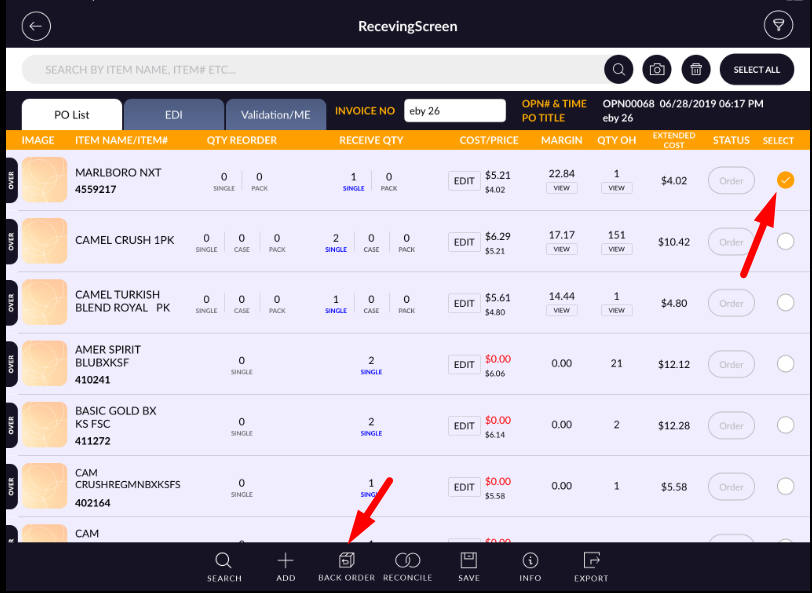Click the magnifier search icon in search bar

[618, 70]
